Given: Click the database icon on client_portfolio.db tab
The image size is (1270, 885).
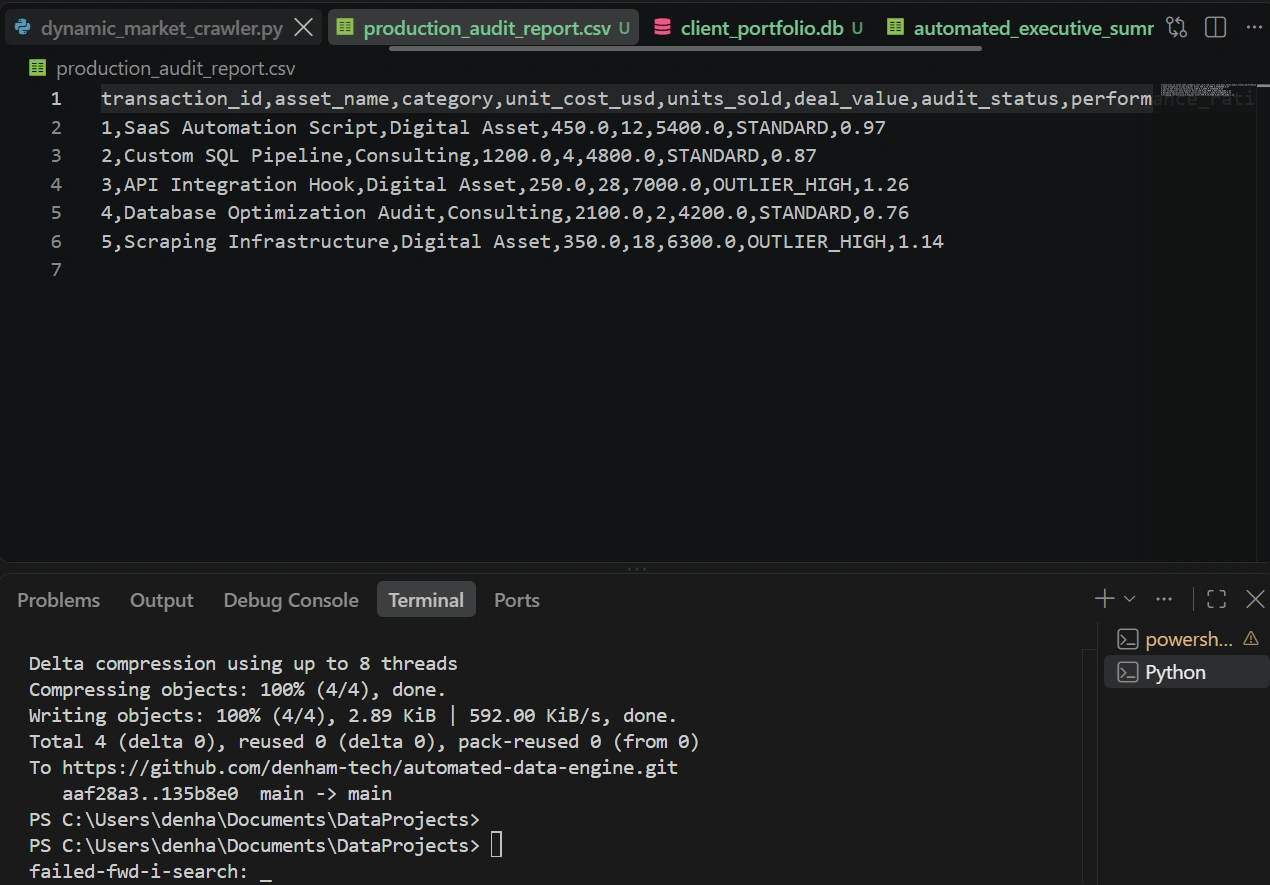Looking at the screenshot, I should point(662,28).
